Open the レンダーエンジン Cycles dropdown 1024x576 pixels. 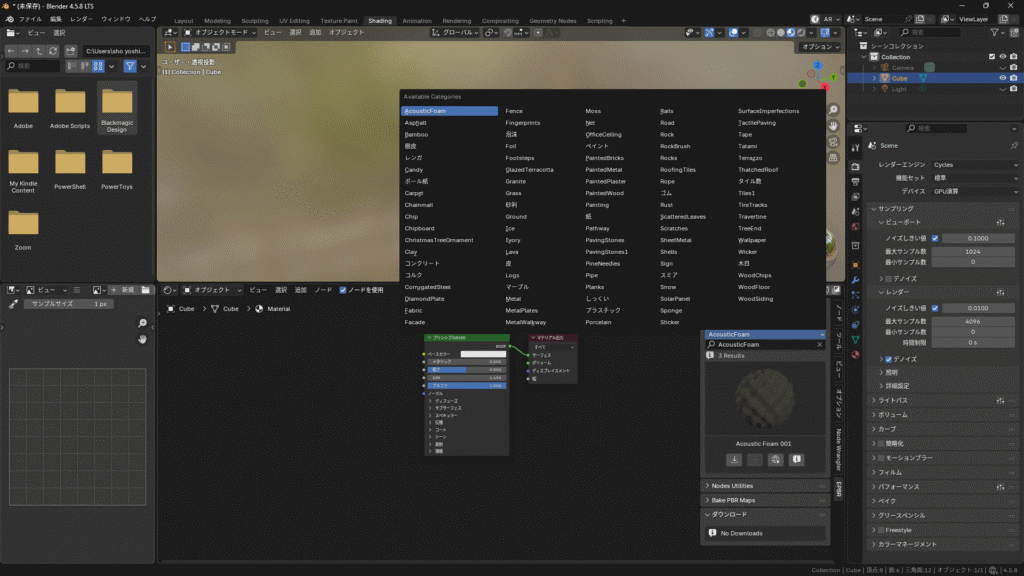pos(973,164)
